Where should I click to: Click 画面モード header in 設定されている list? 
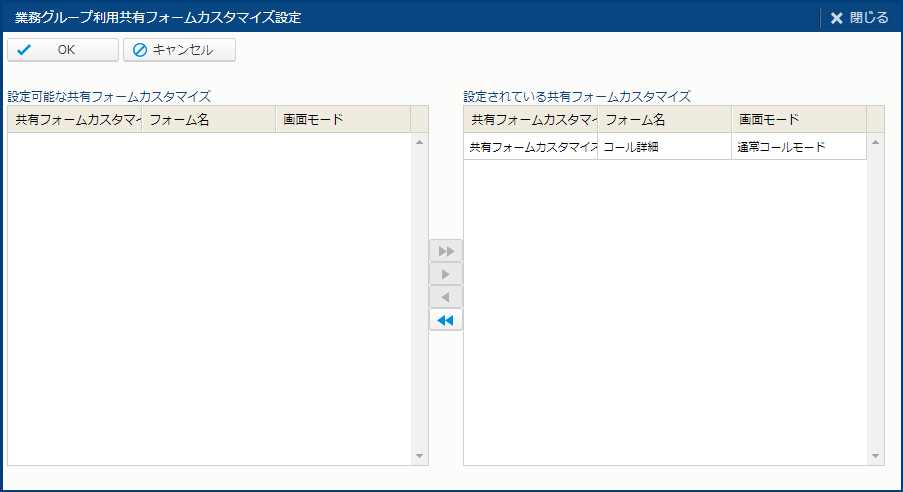tap(798, 120)
